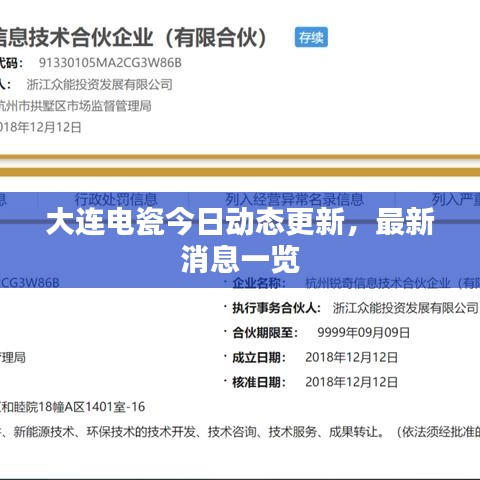
Task: Select the partially visible 列入严重 tab on right
Action: 456,199
